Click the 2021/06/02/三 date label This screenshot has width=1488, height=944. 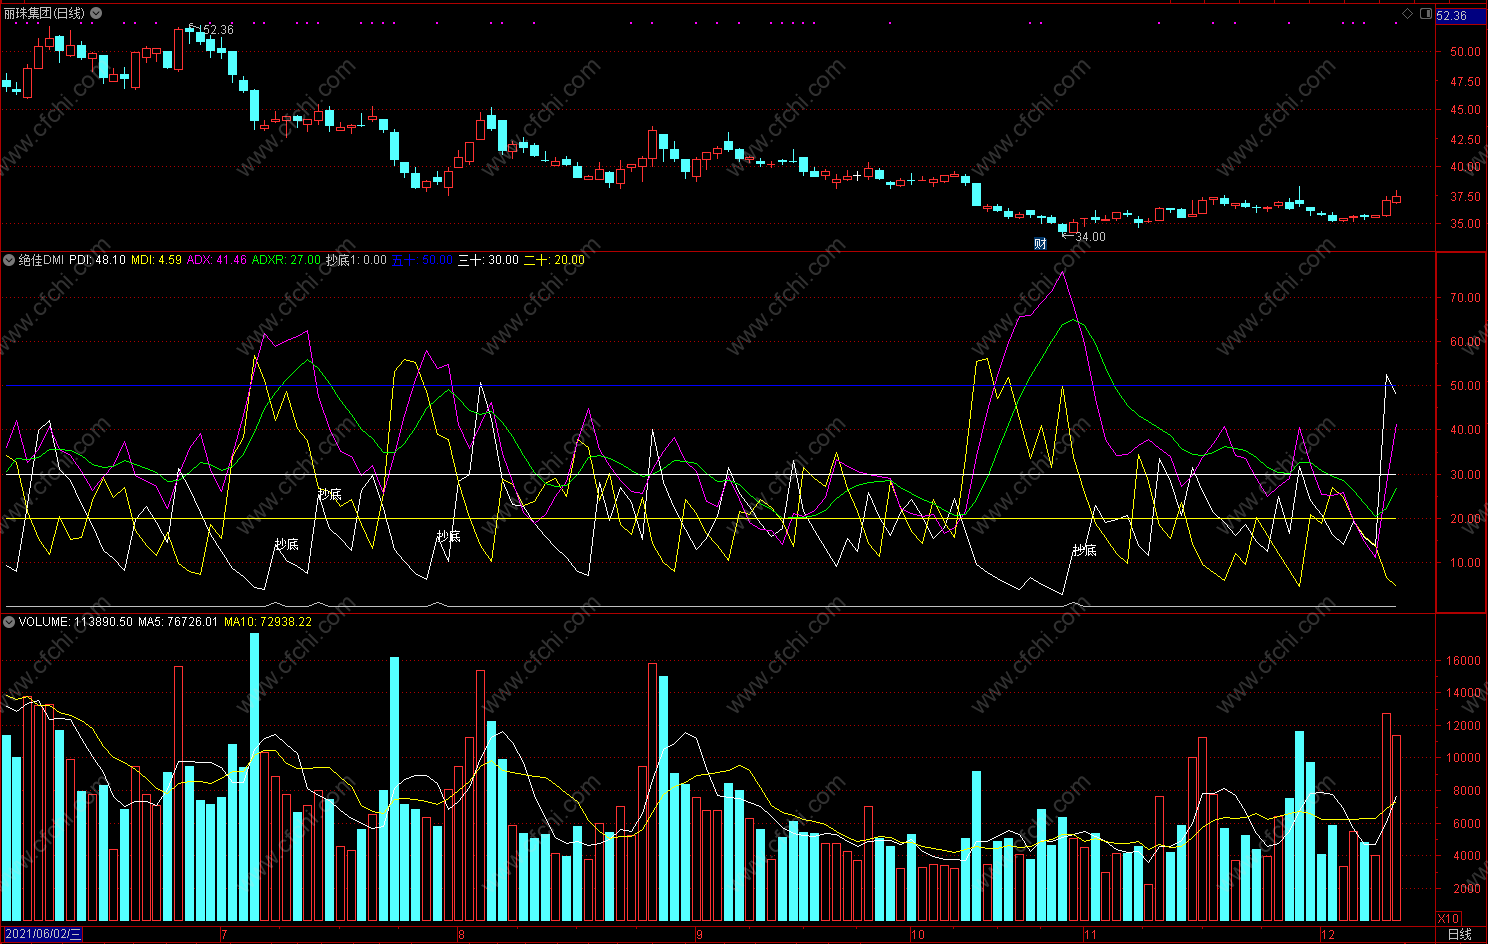point(42,935)
